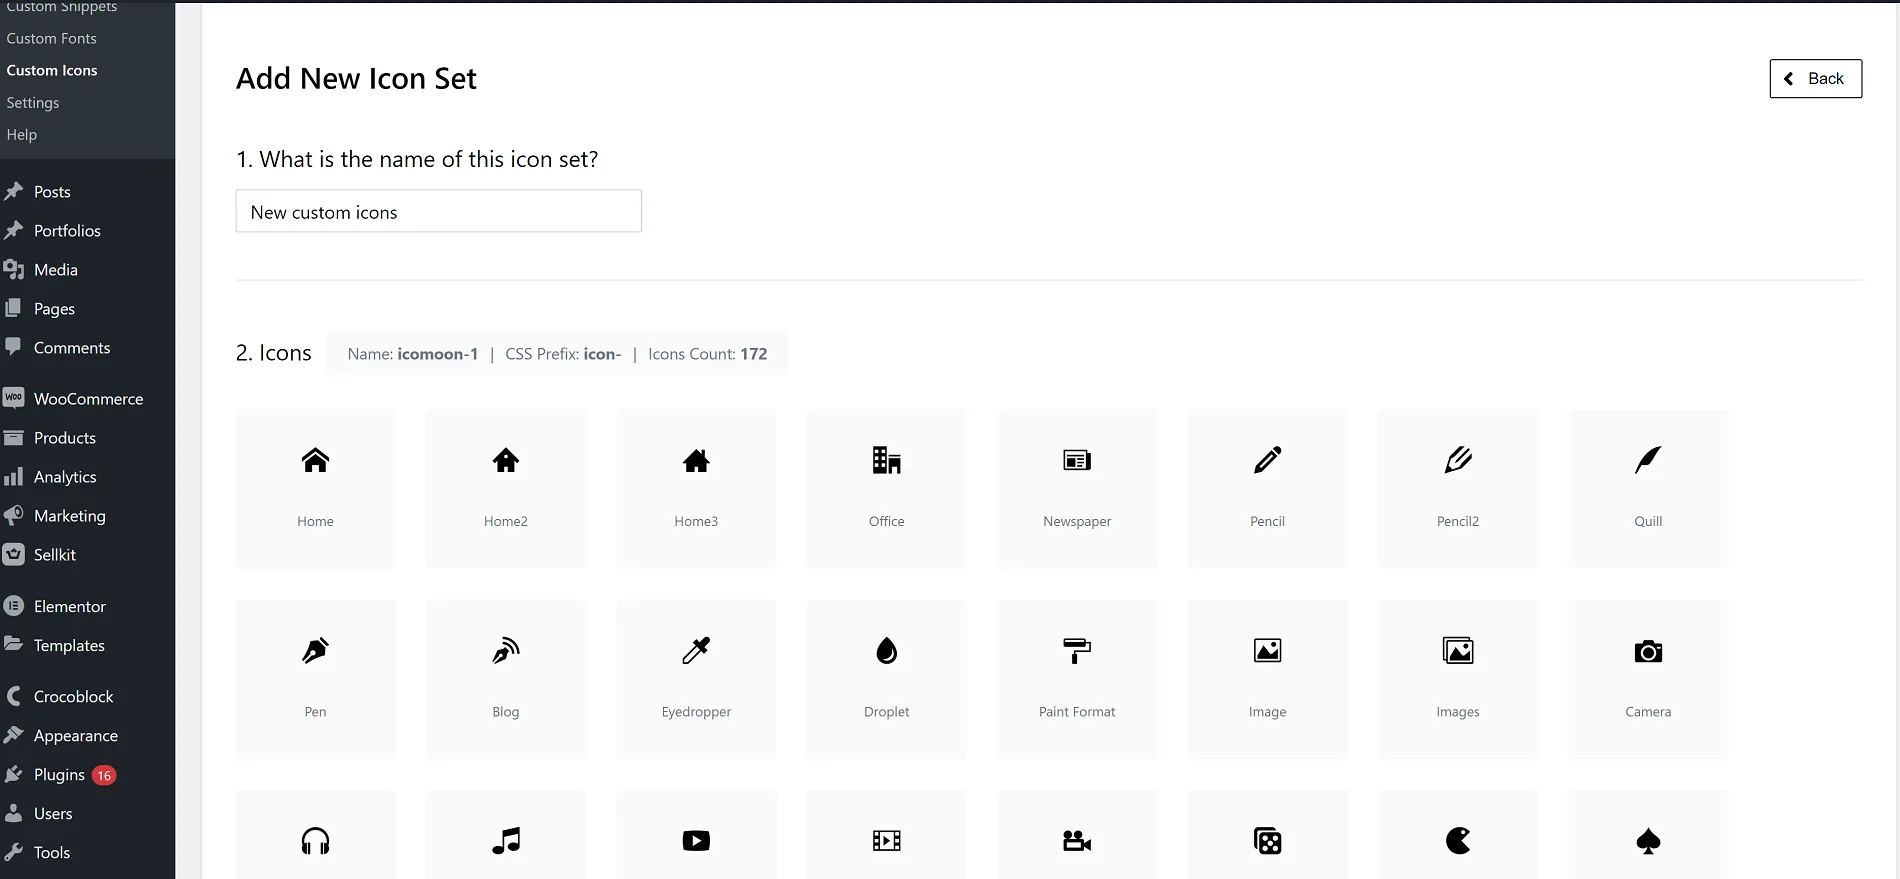Open the Media library menu
This screenshot has height=879, width=1900.
click(56, 269)
